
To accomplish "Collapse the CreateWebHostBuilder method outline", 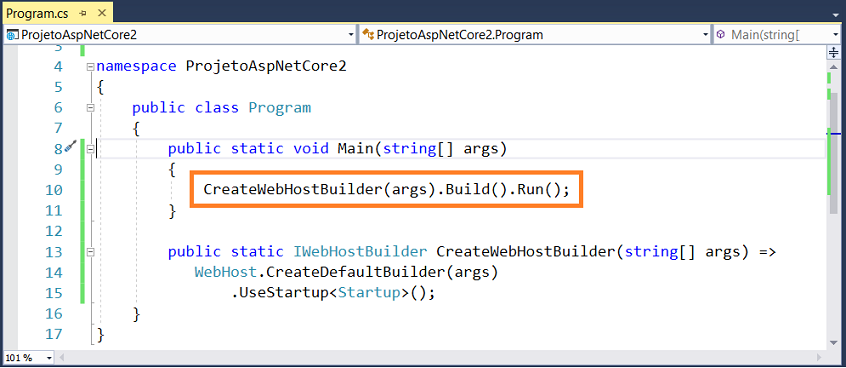I will [90, 251].
